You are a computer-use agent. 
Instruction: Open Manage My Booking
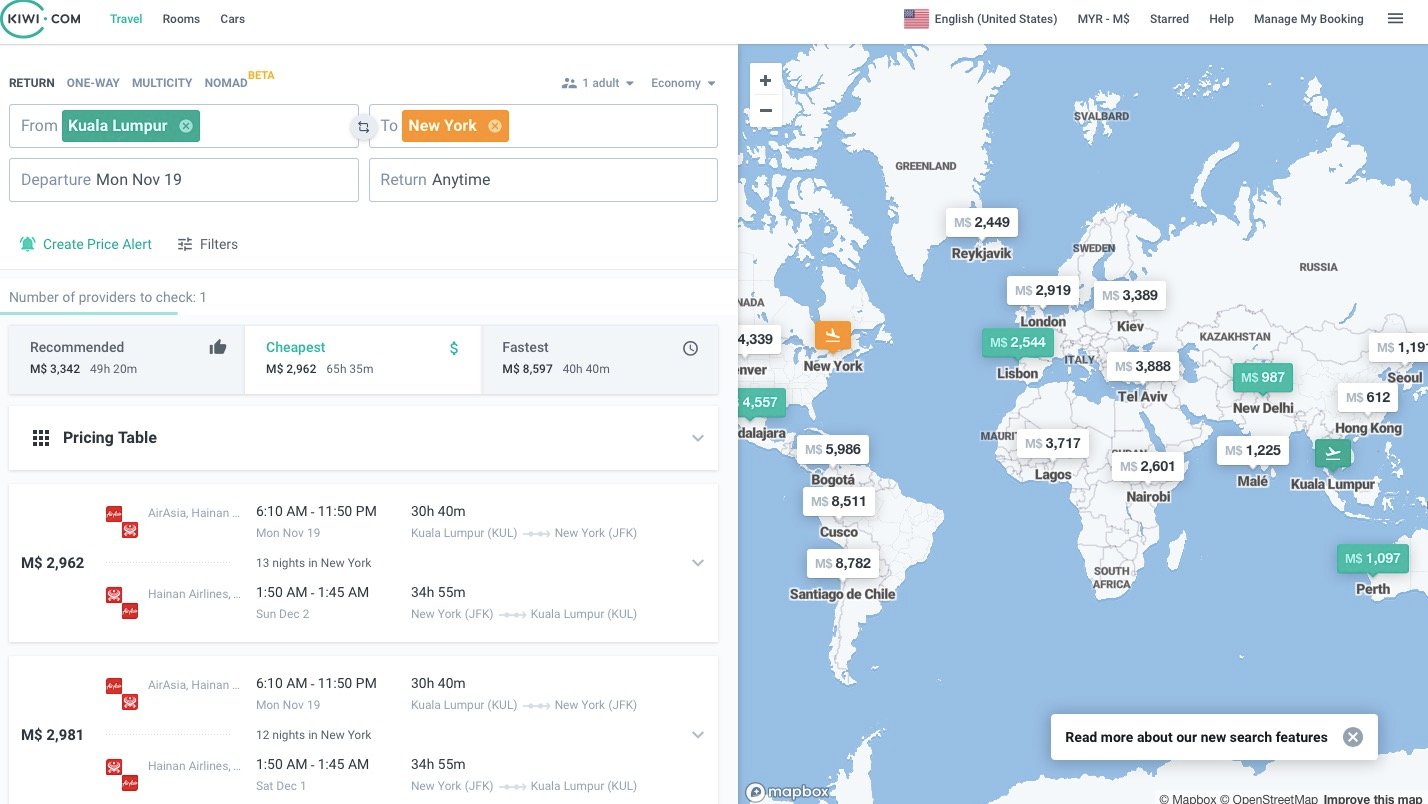click(1308, 19)
